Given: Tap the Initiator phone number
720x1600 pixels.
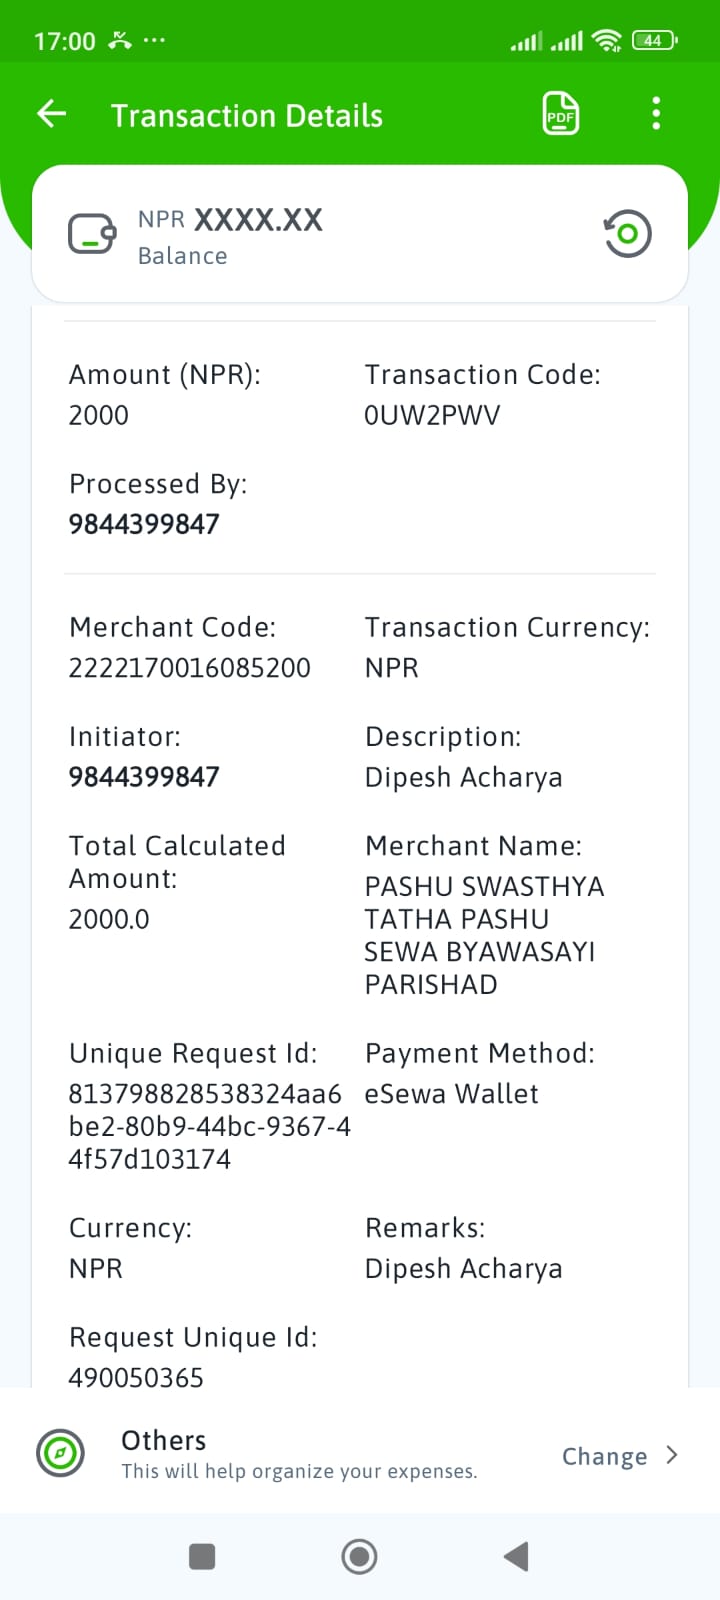Looking at the screenshot, I should coord(144,777).
